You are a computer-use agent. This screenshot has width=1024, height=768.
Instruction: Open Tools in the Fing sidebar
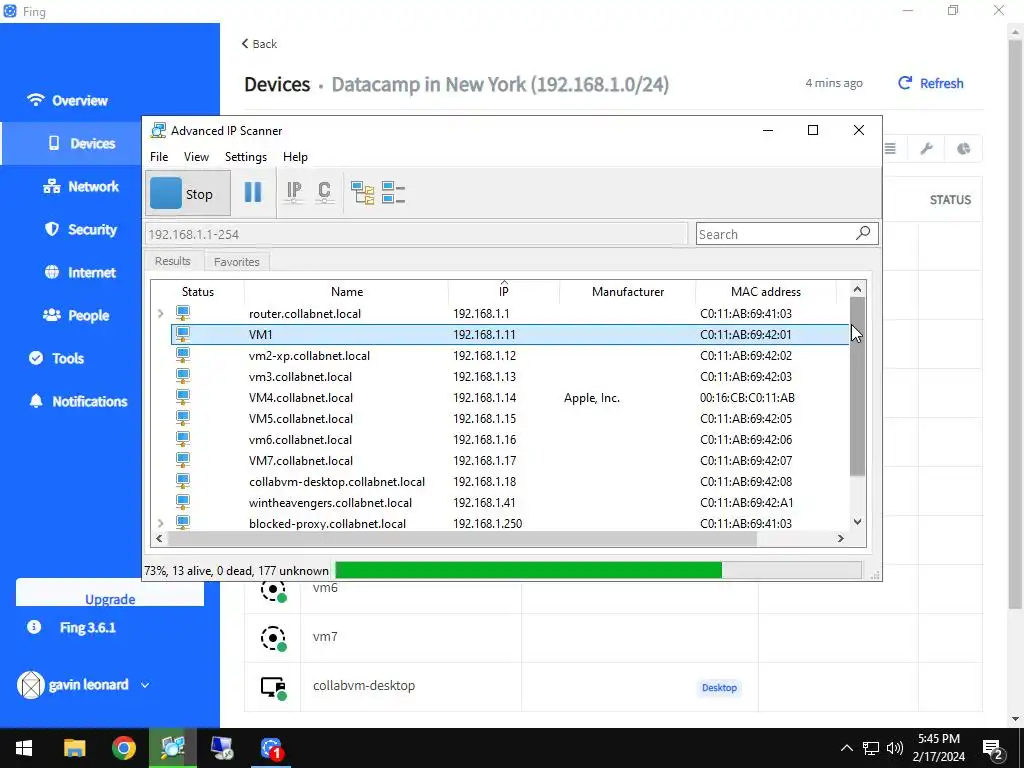click(56, 359)
